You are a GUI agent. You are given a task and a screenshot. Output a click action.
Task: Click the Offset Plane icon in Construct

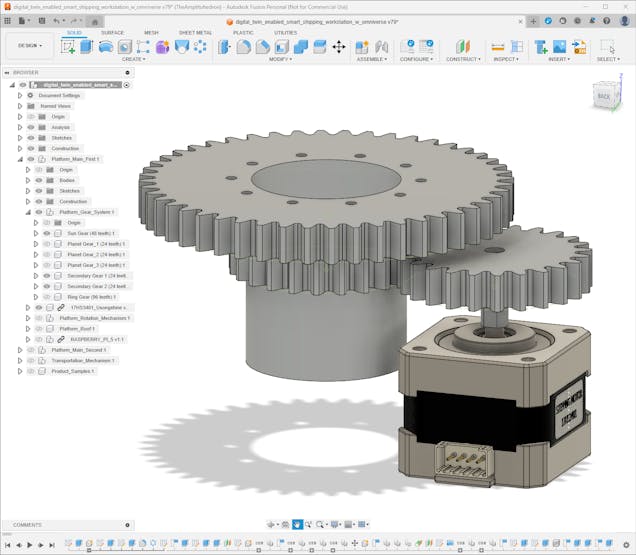(x=462, y=47)
